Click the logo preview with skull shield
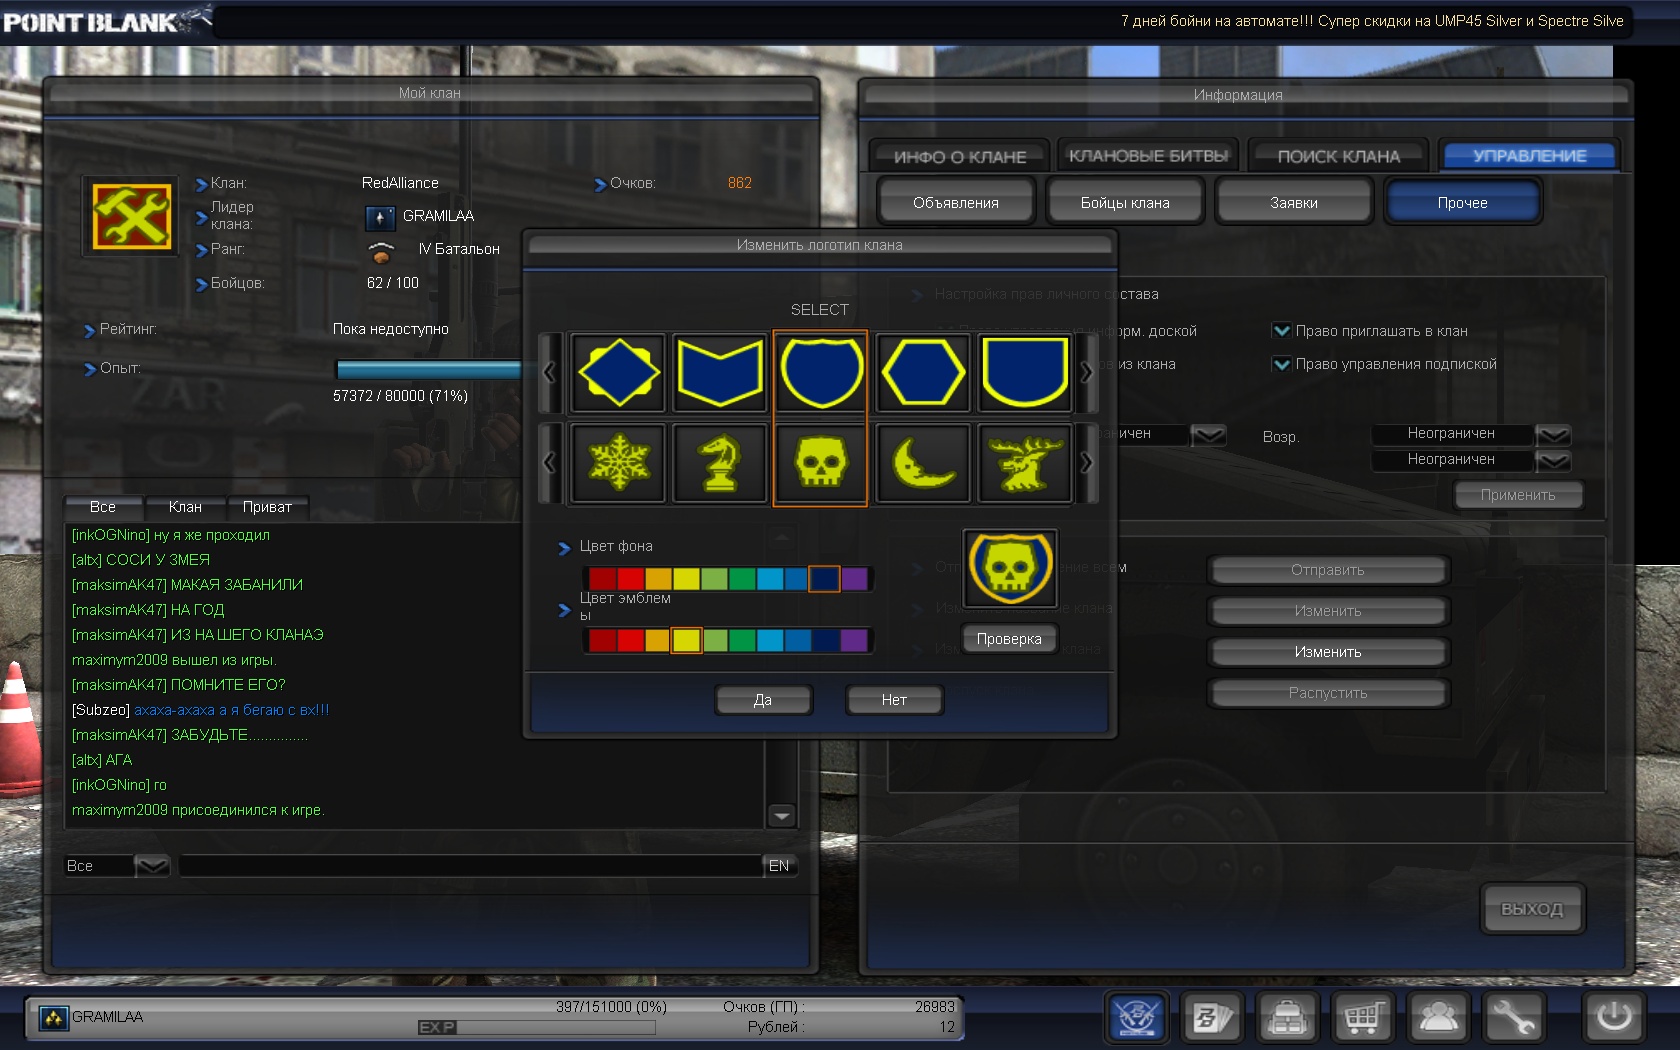The height and width of the screenshot is (1050, 1680). 1009,568
